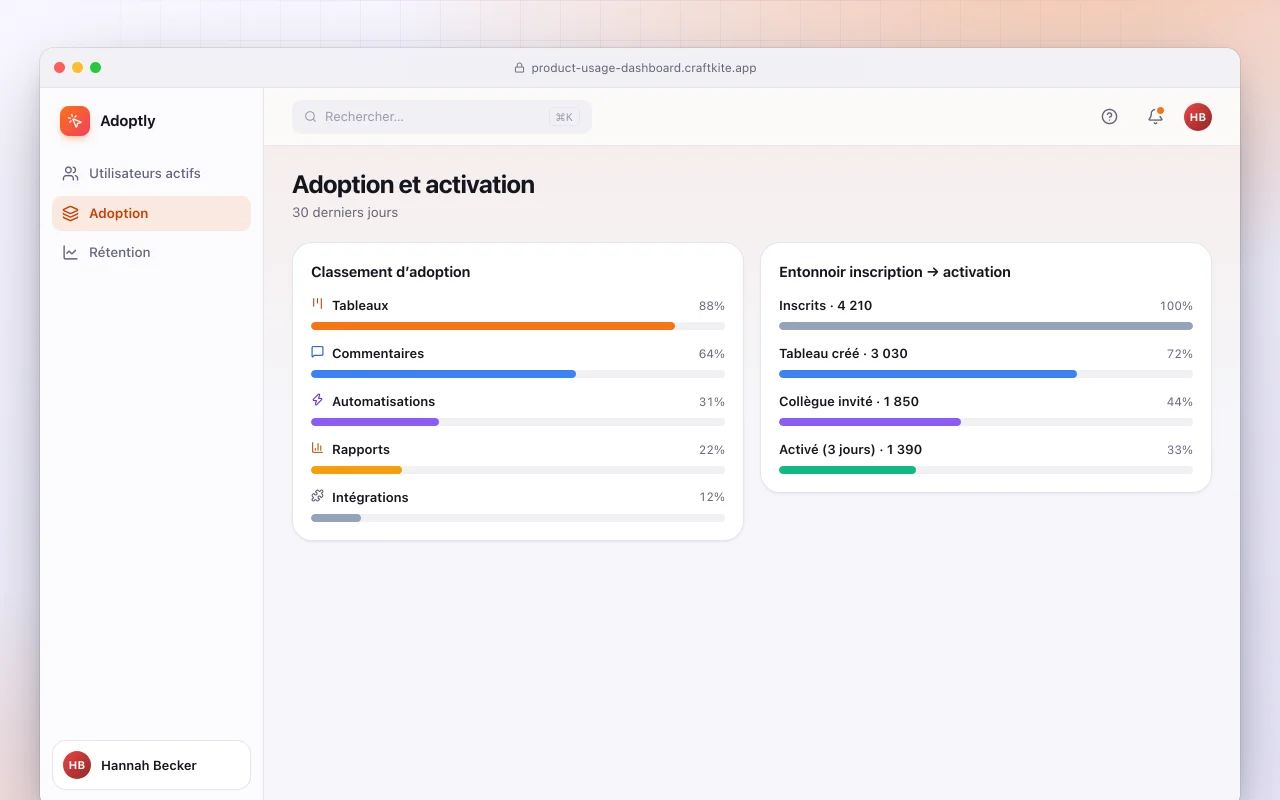Open Hannah Becker account card

click(x=151, y=765)
